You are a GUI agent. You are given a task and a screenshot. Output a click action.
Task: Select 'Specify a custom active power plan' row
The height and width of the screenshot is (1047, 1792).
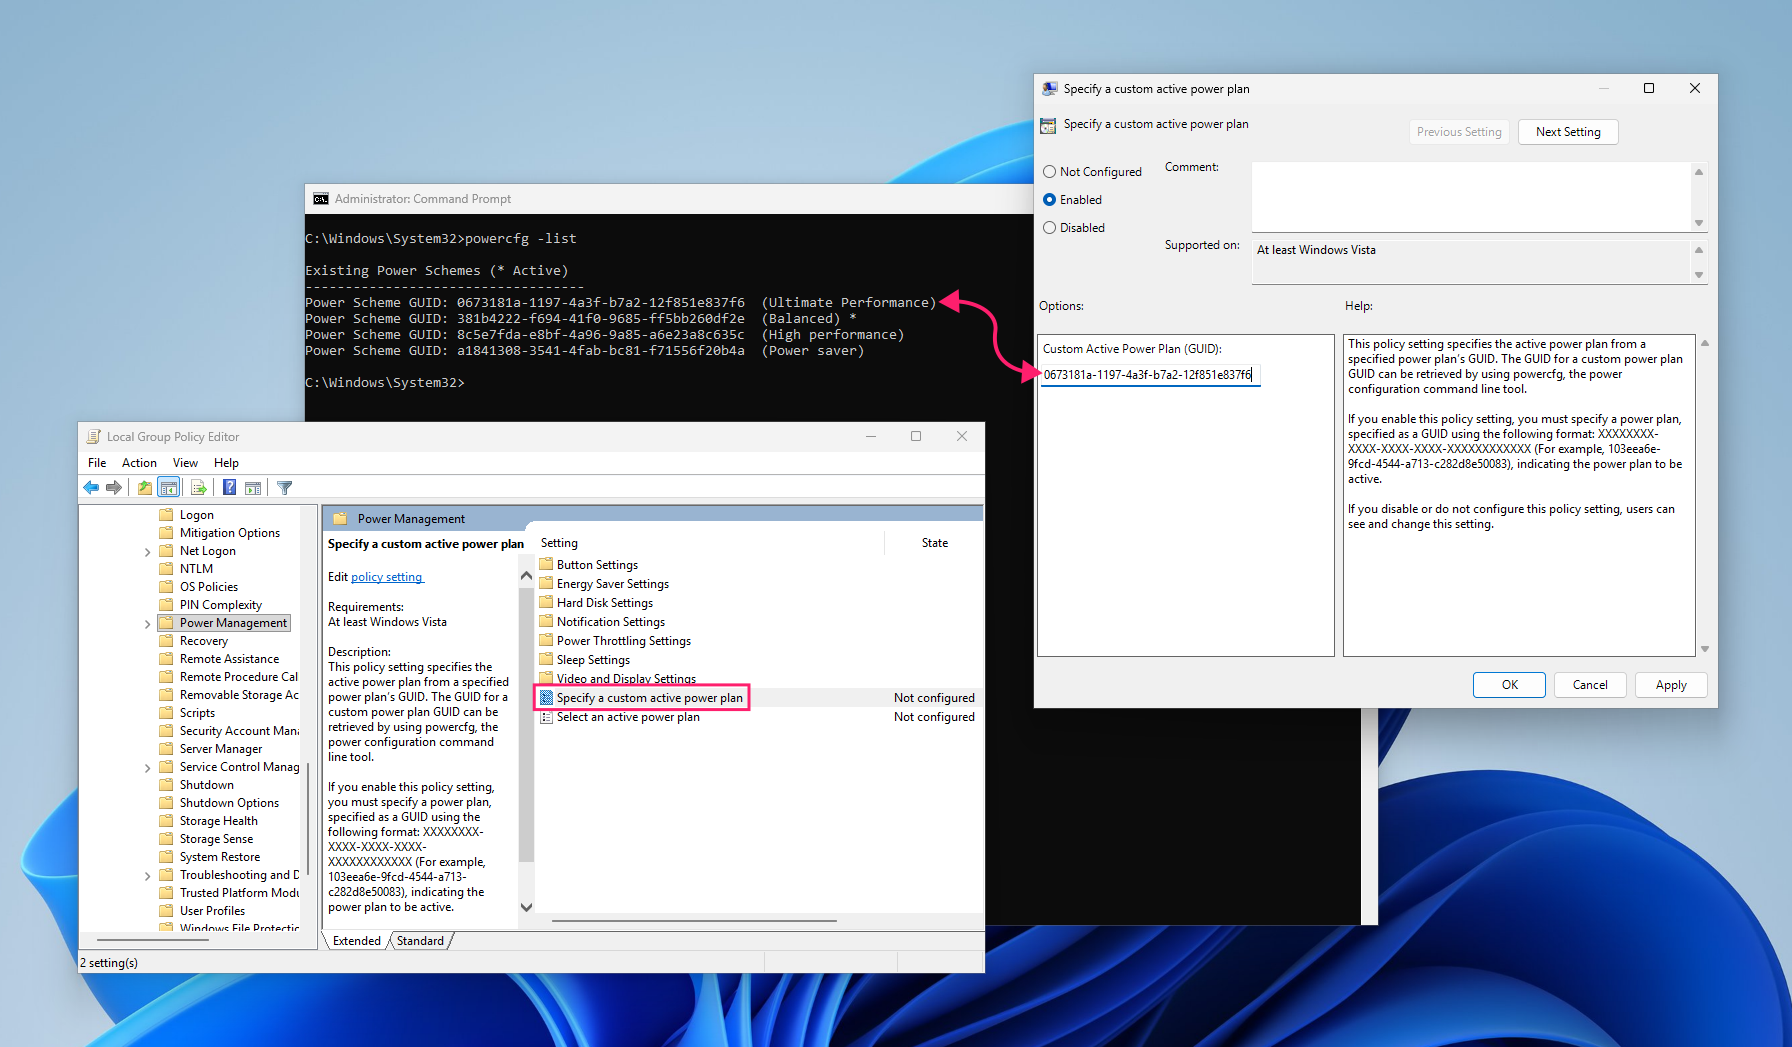pyautogui.click(x=757, y=698)
